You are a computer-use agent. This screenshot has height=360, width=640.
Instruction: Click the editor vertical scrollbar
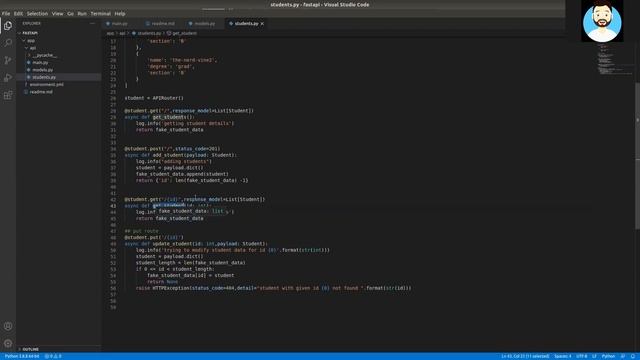coord(638,155)
